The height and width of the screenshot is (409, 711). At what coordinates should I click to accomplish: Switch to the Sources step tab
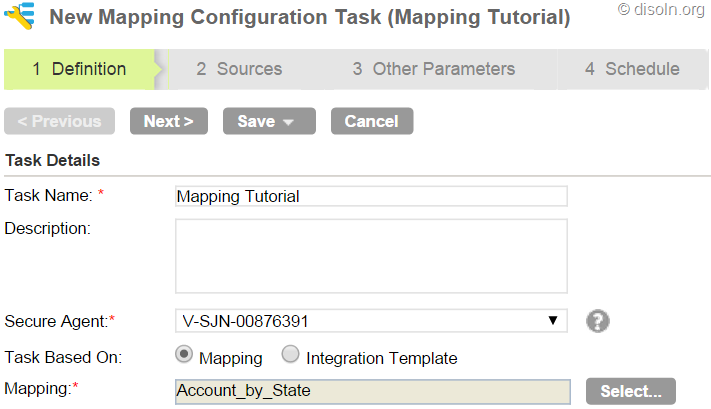(x=239, y=69)
